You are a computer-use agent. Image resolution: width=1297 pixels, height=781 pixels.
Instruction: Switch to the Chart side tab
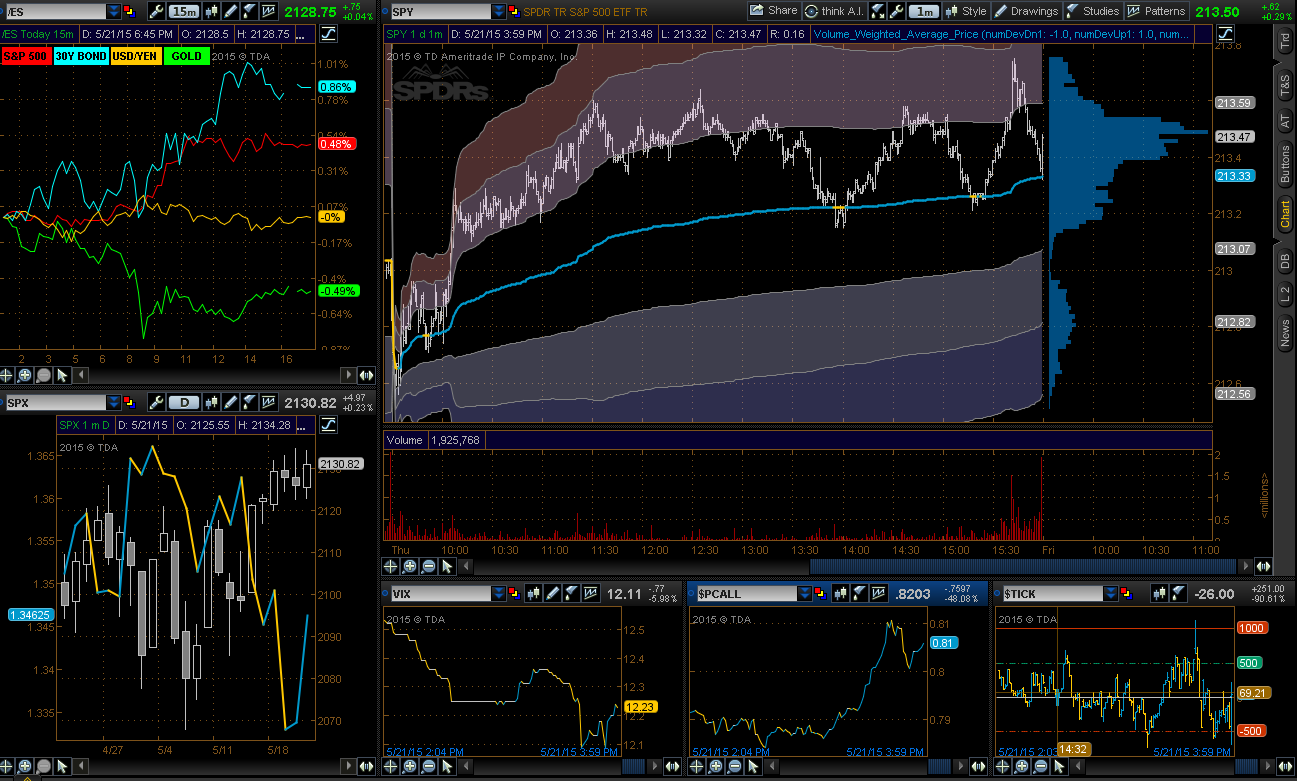[1284, 215]
